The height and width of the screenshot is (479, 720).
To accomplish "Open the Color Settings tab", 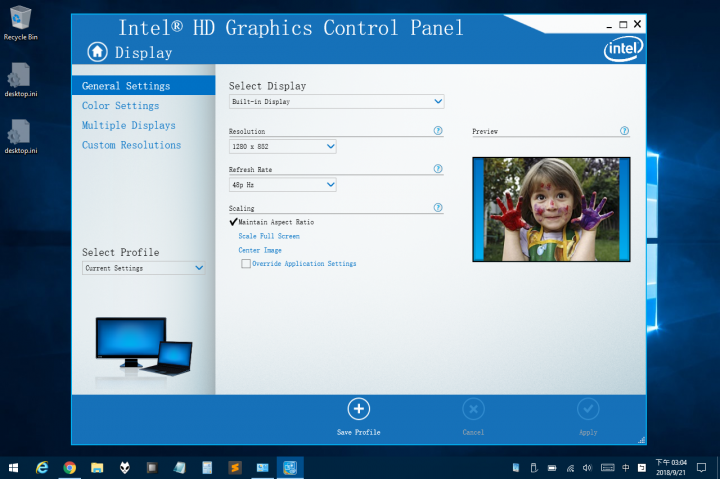I will (120, 106).
